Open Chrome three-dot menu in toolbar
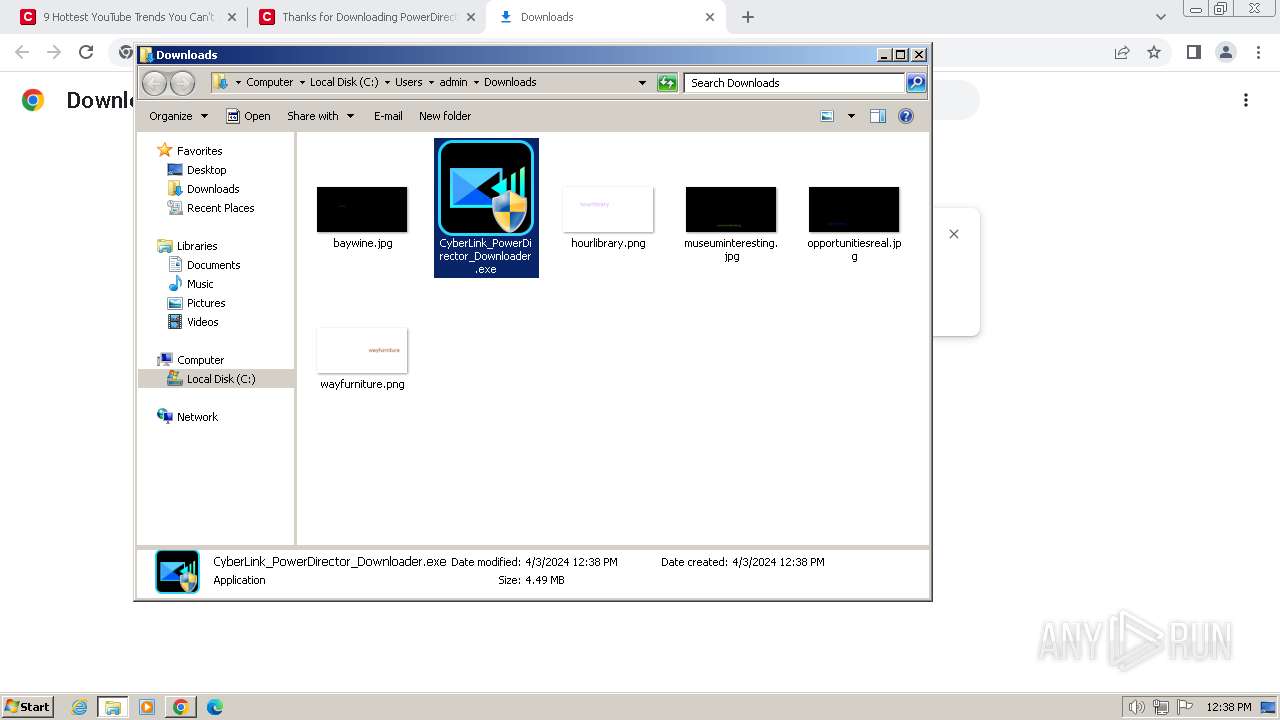 coord(1257,52)
